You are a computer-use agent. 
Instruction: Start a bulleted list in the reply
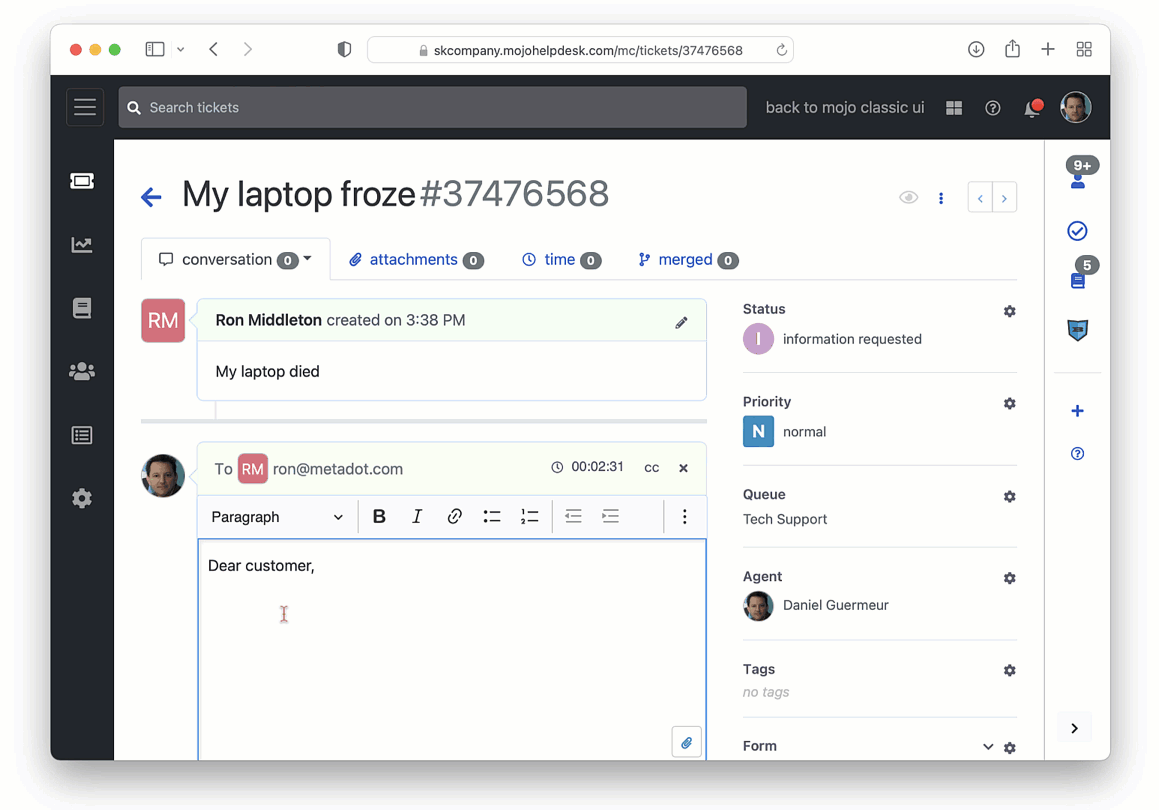pos(492,517)
